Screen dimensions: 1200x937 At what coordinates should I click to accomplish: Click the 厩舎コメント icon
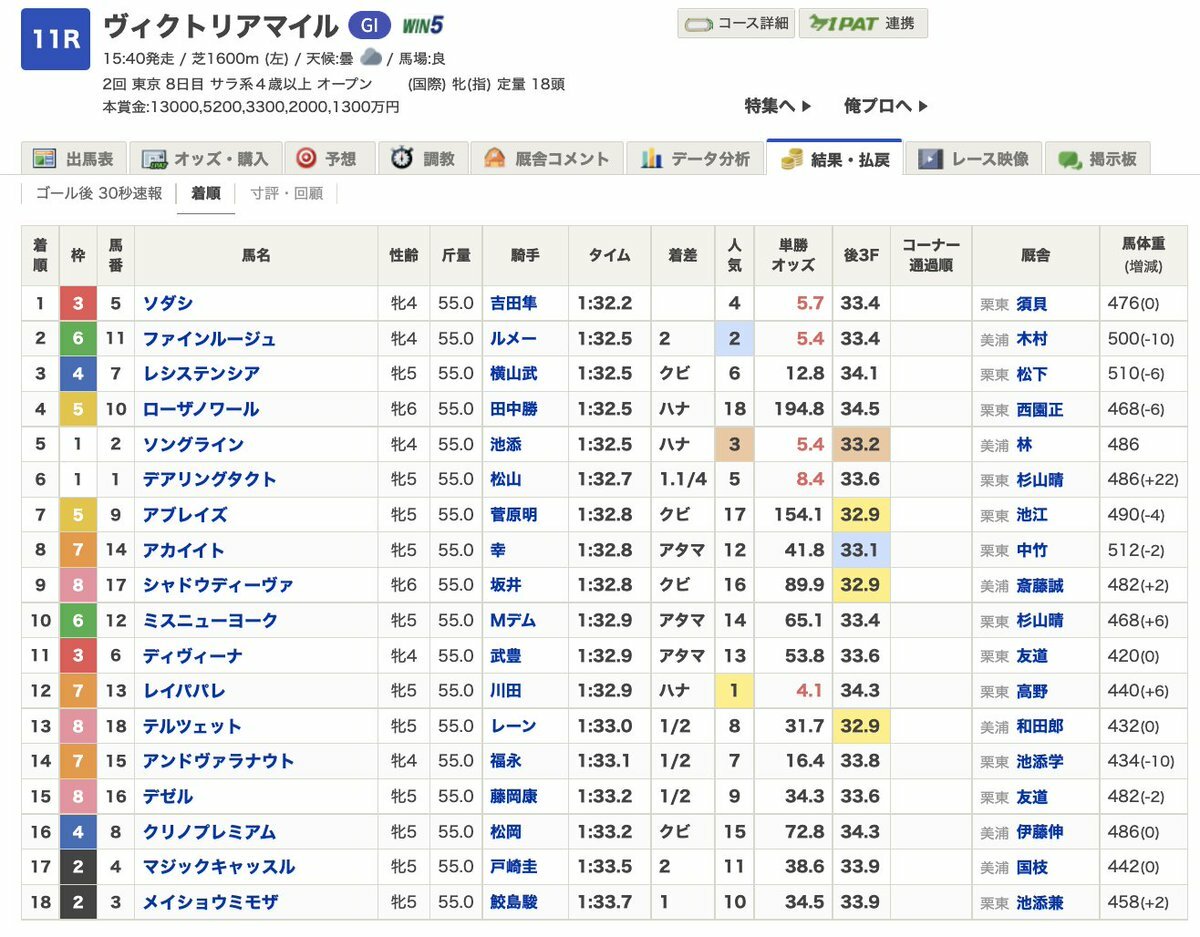(x=494, y=158)
